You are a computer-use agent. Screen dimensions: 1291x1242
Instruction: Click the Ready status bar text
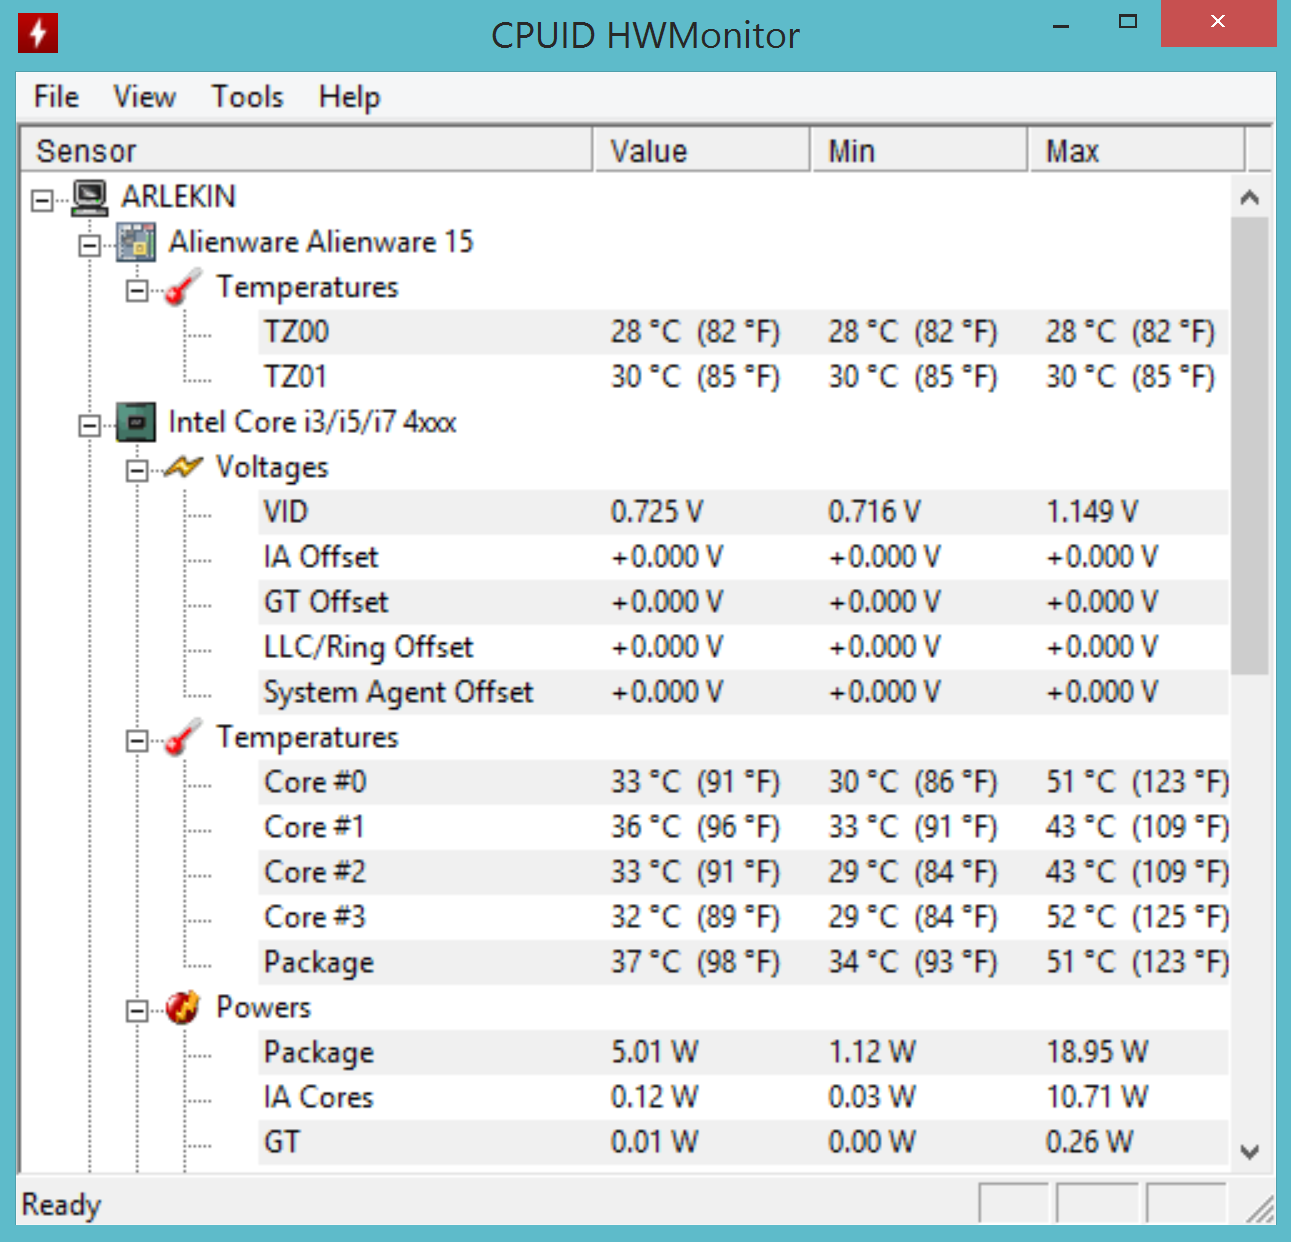click(x=61, y=1205)
